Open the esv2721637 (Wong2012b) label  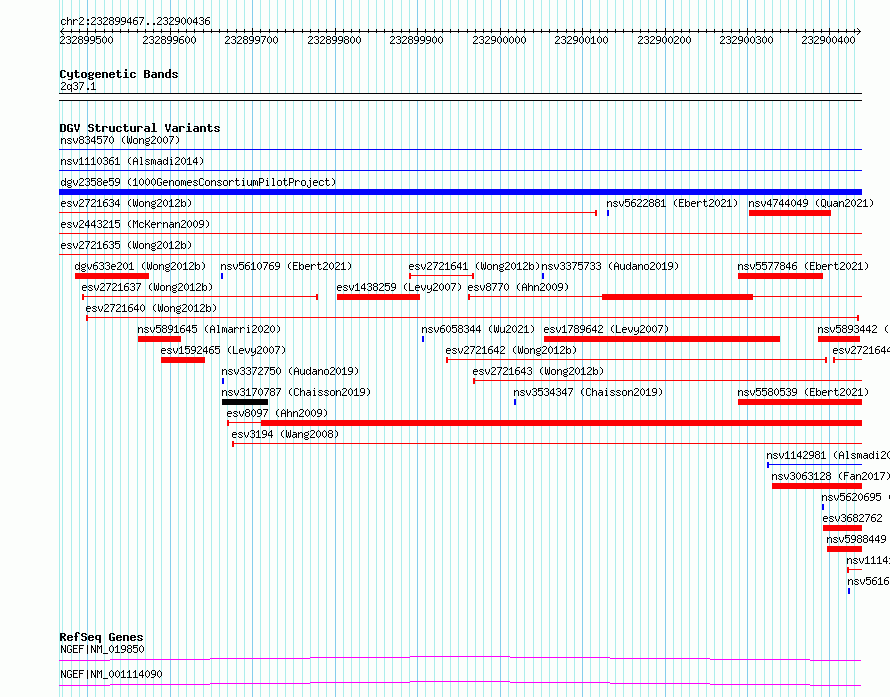[x=147, y=287]
